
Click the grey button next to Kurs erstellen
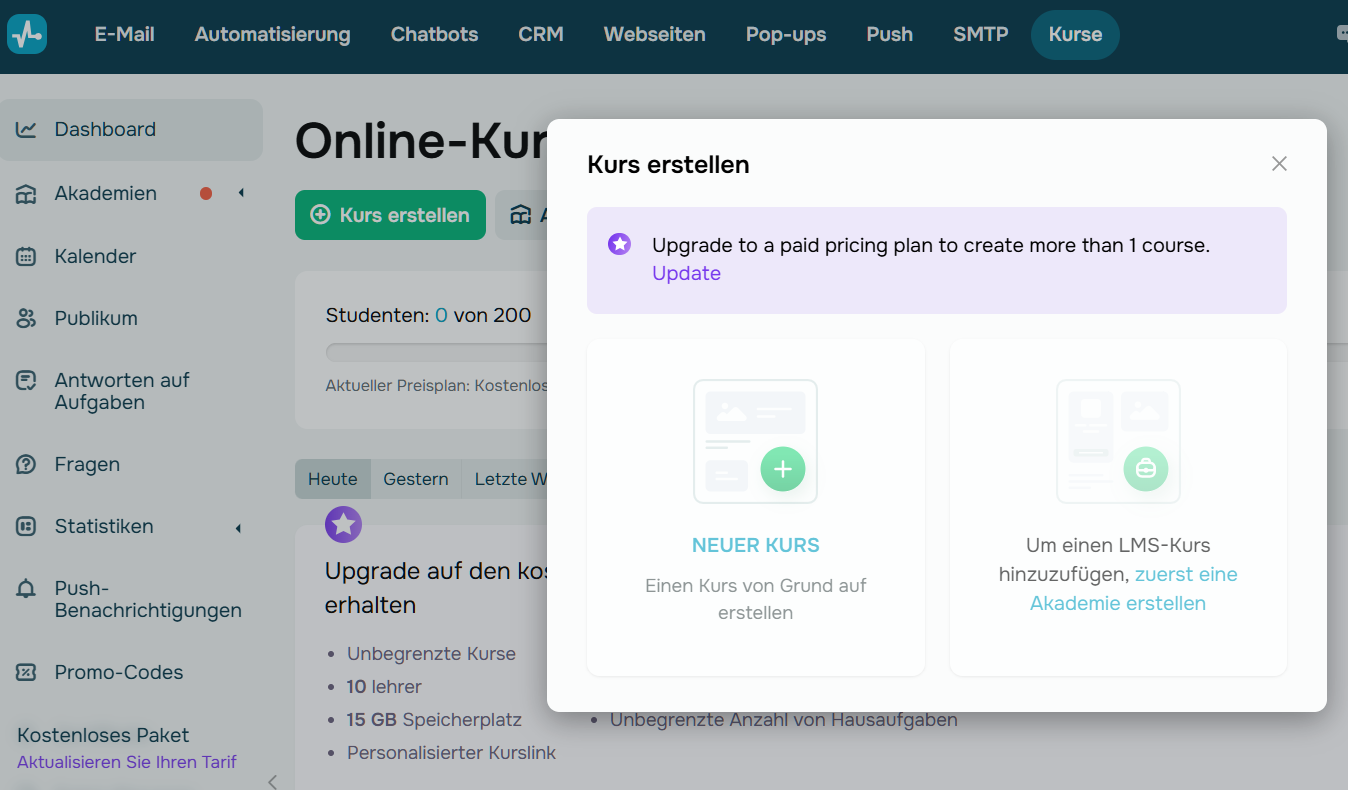click(521, 215)
